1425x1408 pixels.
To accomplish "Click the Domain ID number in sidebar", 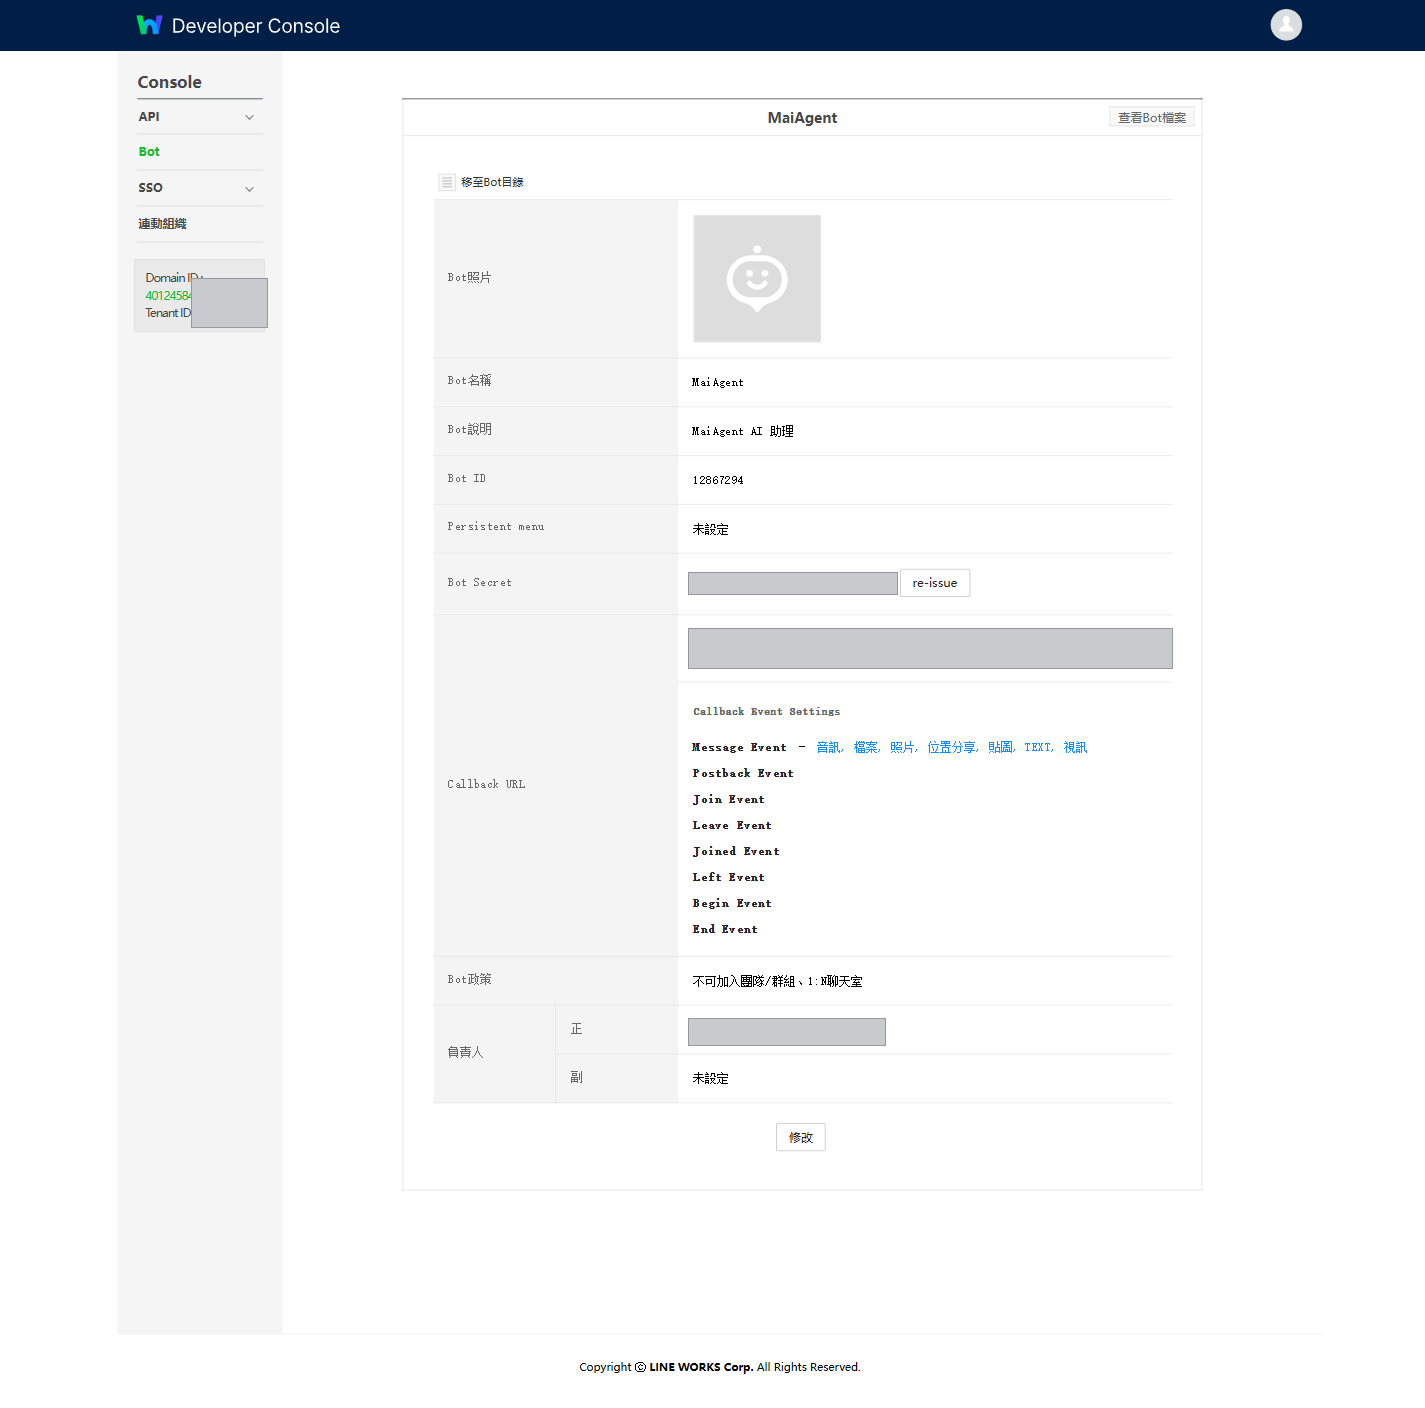I will (x=168, y=295).
